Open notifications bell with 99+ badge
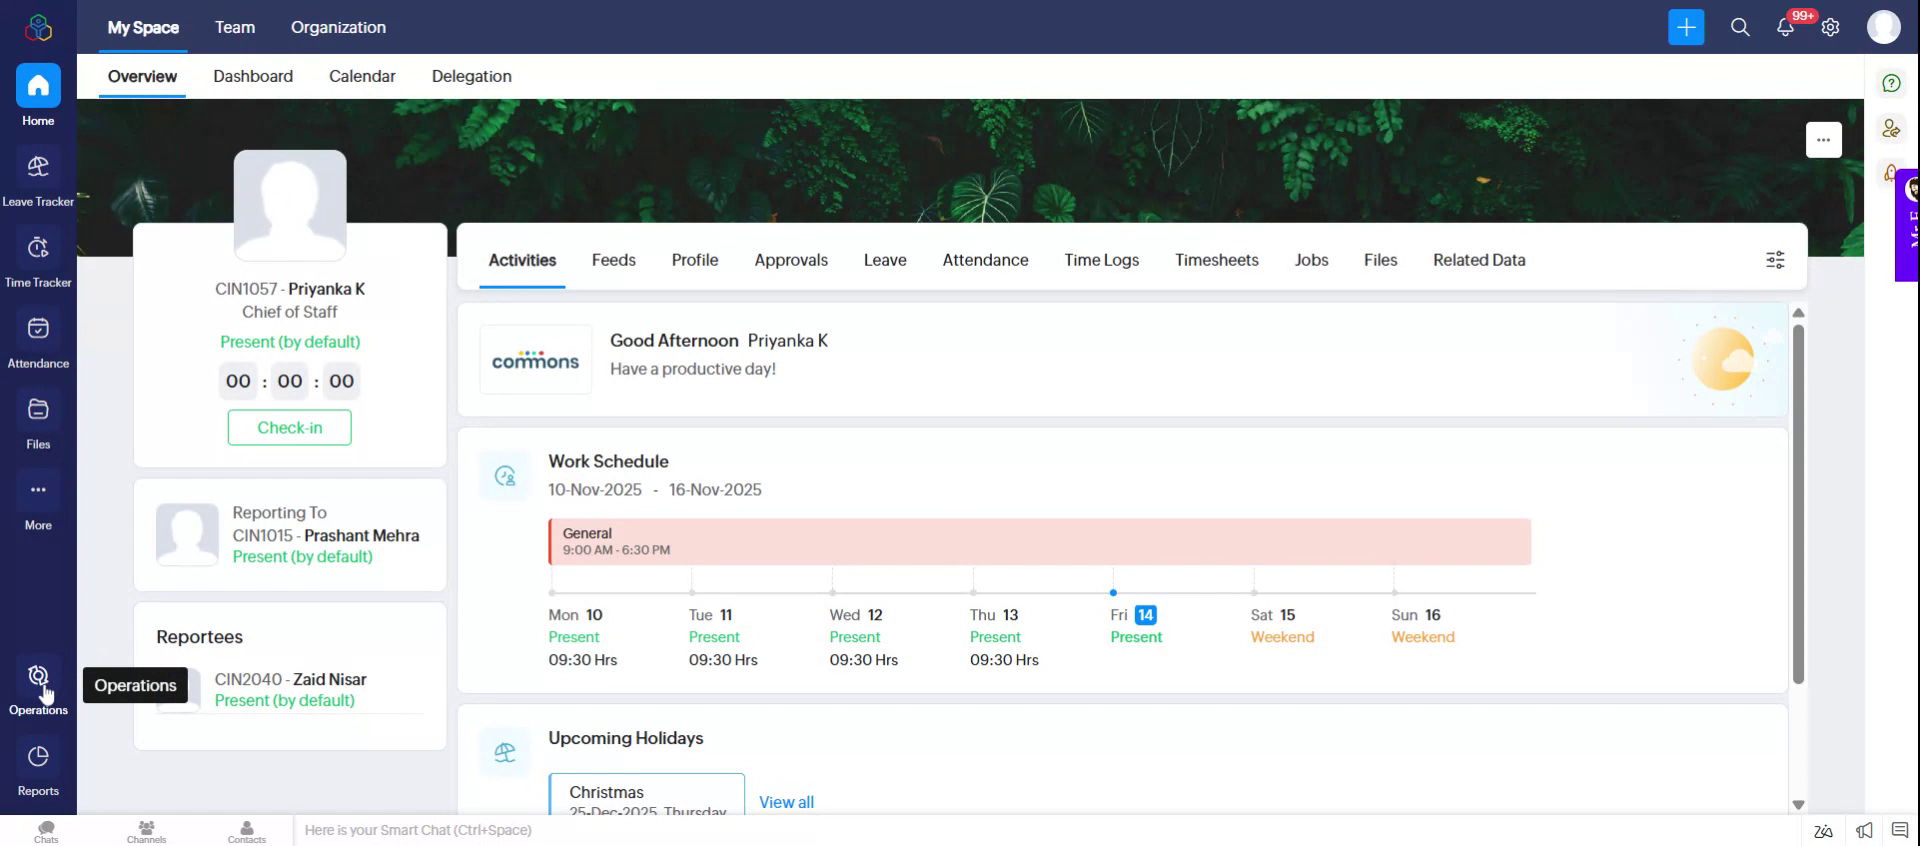1920x846 pixels. (1786, 27)
